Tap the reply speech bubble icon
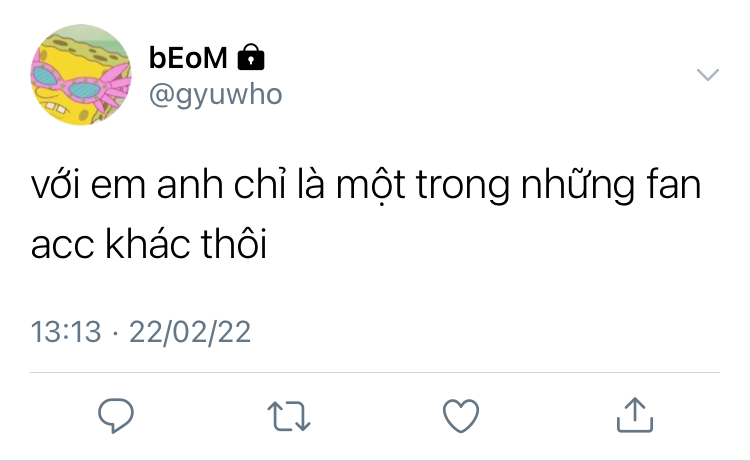750x461 pixels. pyautogui.click(x=116, y=415)
